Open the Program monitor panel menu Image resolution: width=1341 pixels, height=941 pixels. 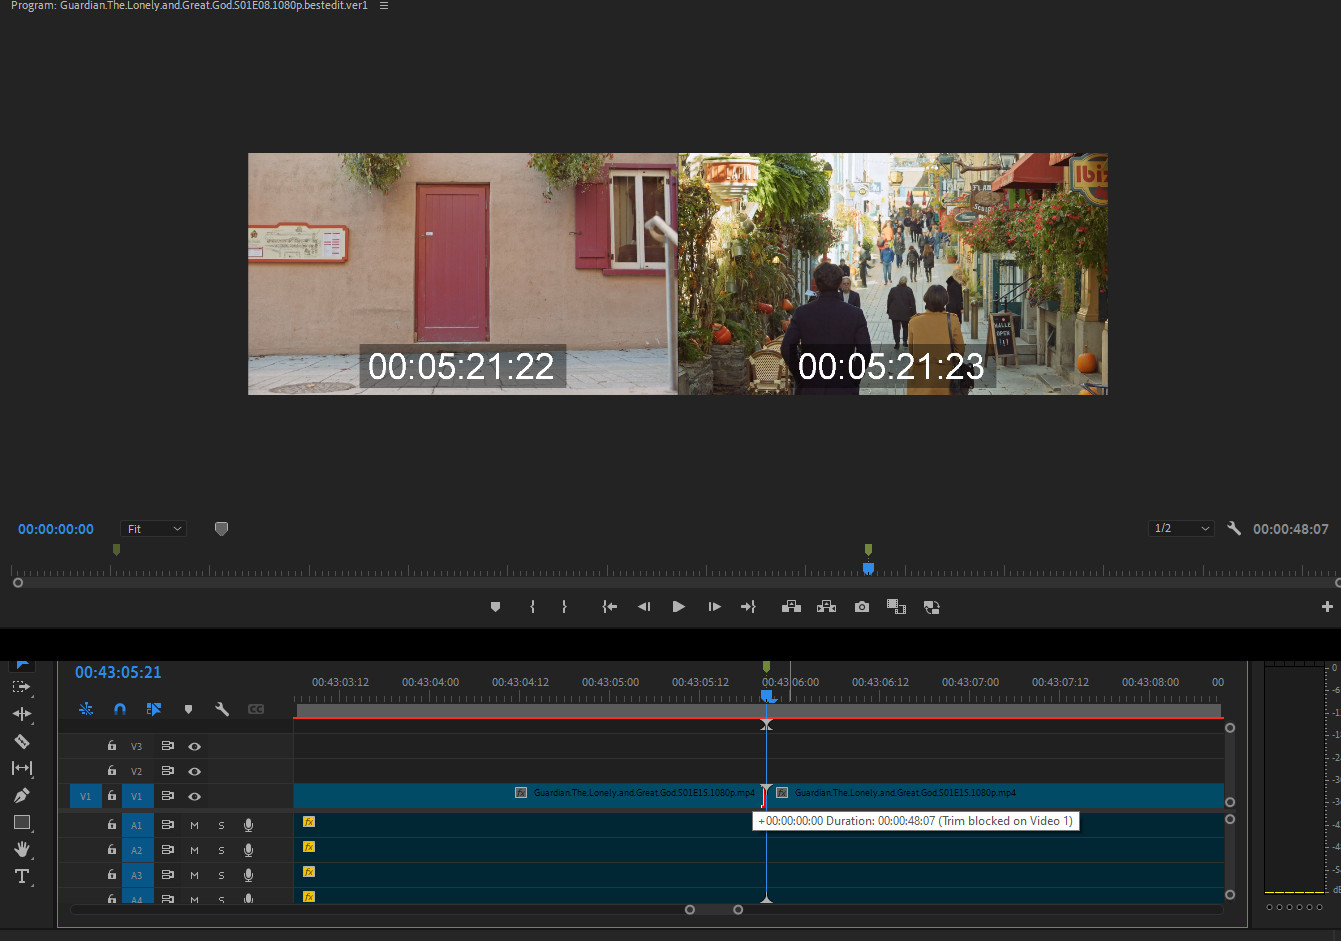(x=384, y=6)
